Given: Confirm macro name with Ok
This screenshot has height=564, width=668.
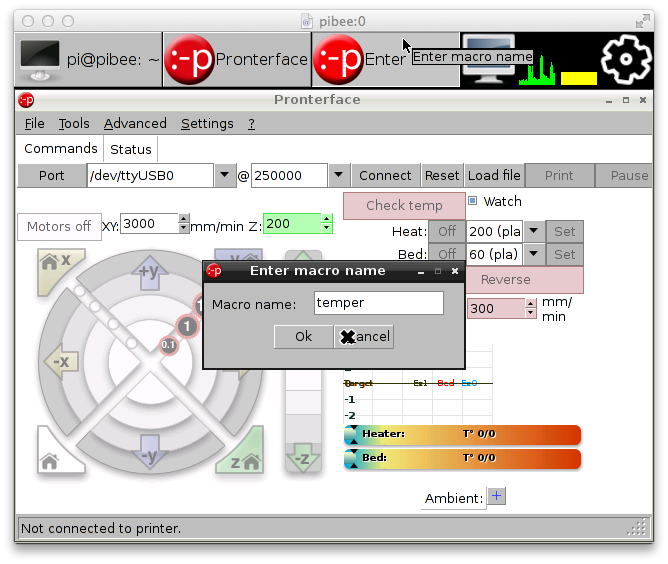Looking at the screenshot, I should (x=304, y=337).
